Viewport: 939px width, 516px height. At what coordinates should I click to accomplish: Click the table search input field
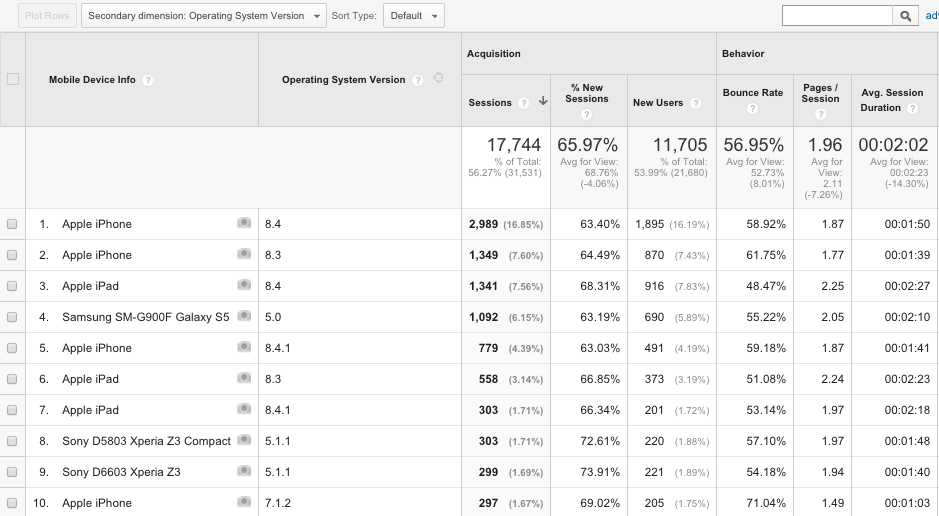(837, 16)
